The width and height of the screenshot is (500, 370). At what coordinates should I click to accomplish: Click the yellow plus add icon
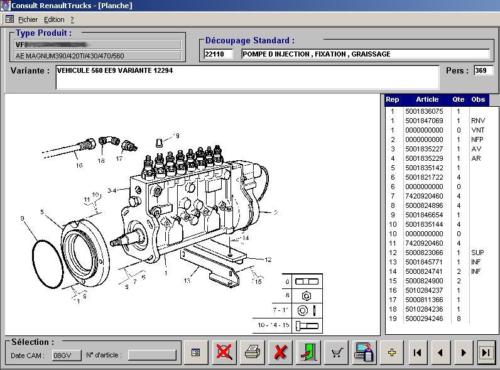392,352
